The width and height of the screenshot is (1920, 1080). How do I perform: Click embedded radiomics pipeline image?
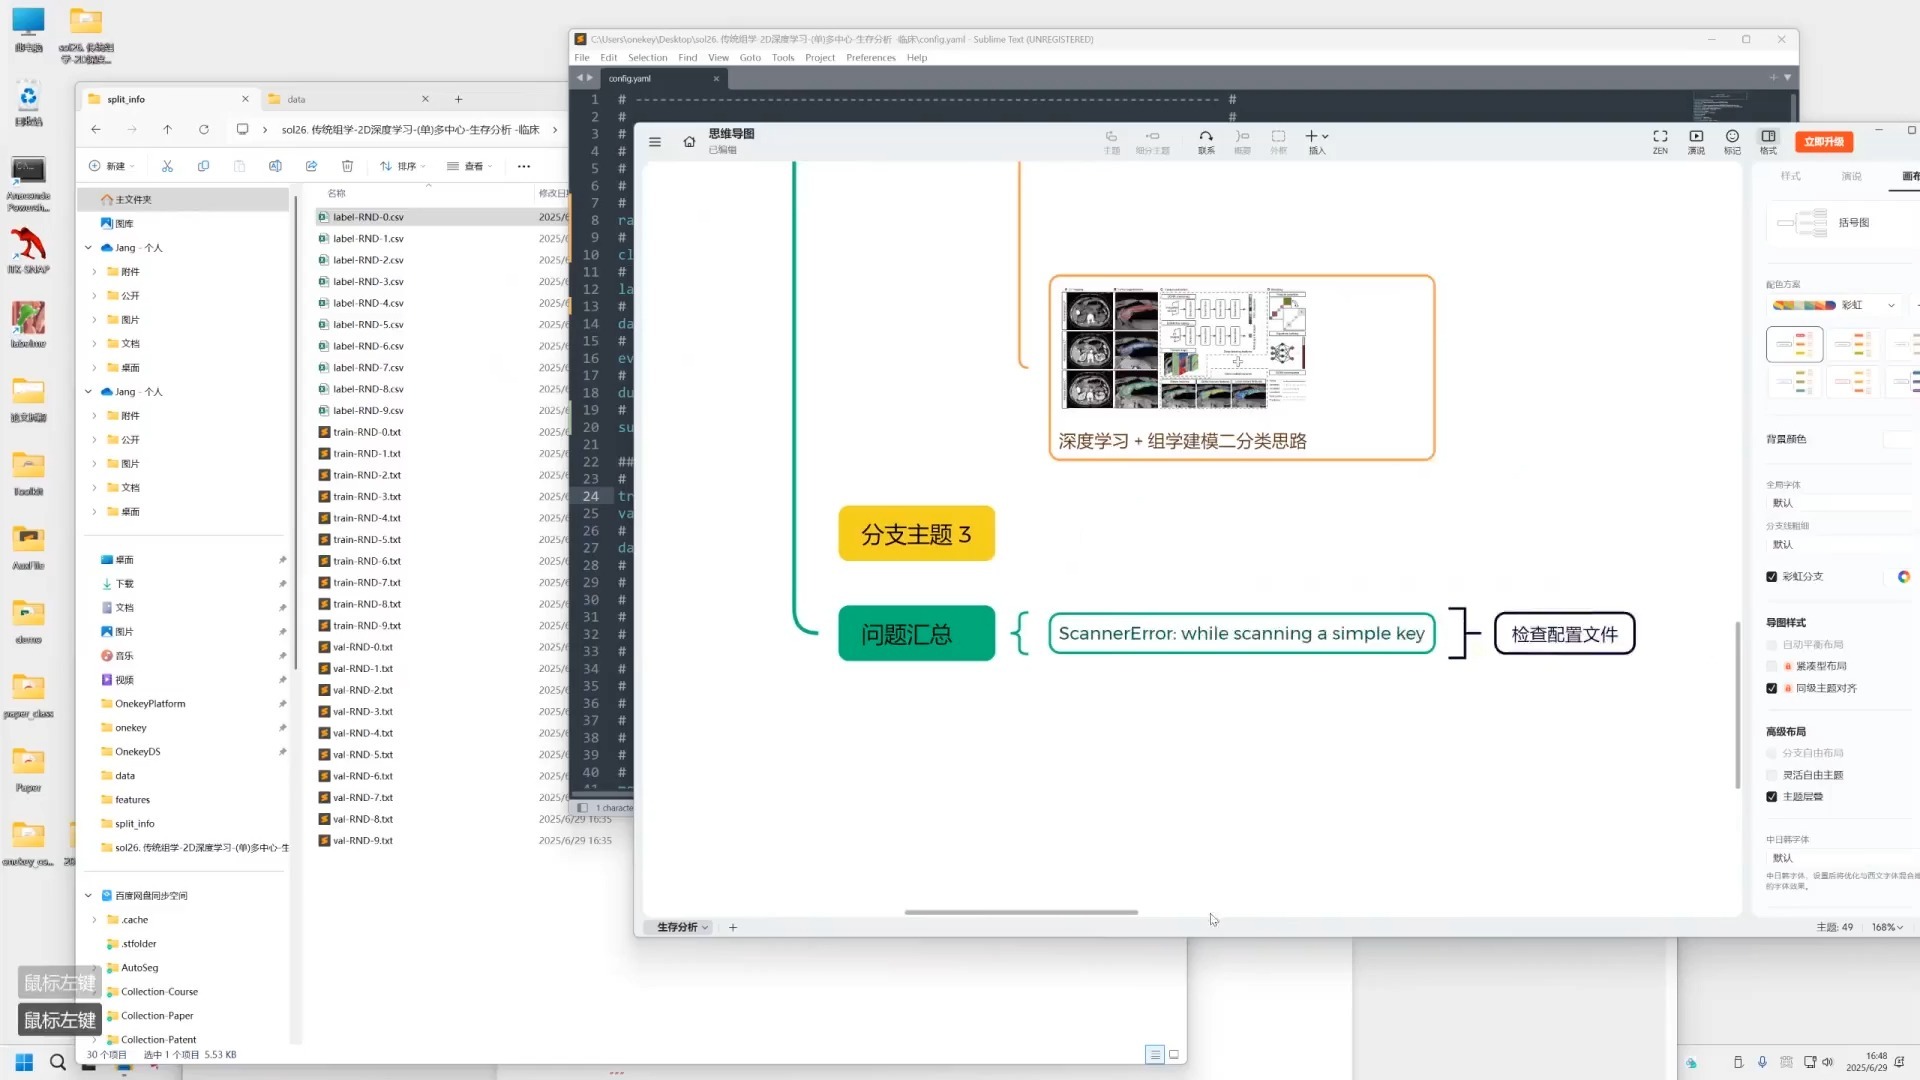pyautogui.click(x=1184, y=348)
